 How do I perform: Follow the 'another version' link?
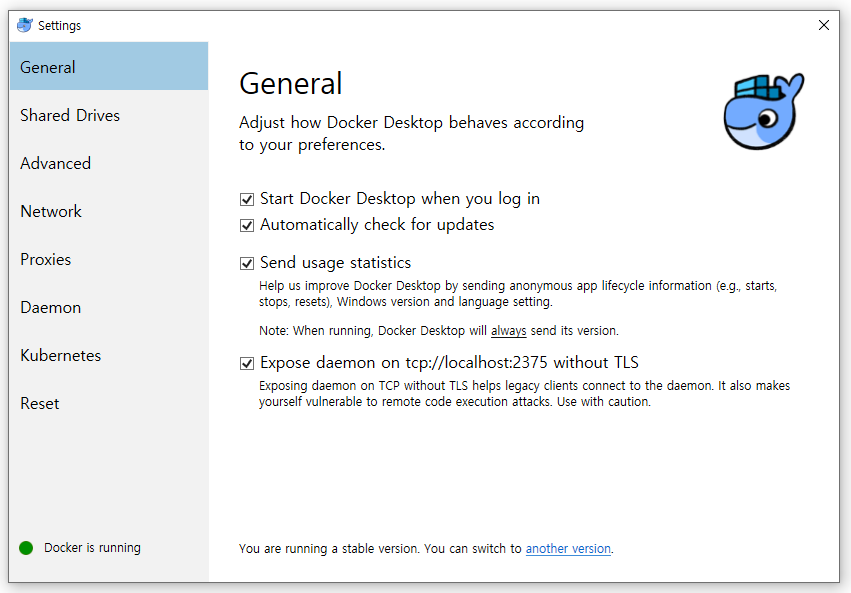coord(568,549)
